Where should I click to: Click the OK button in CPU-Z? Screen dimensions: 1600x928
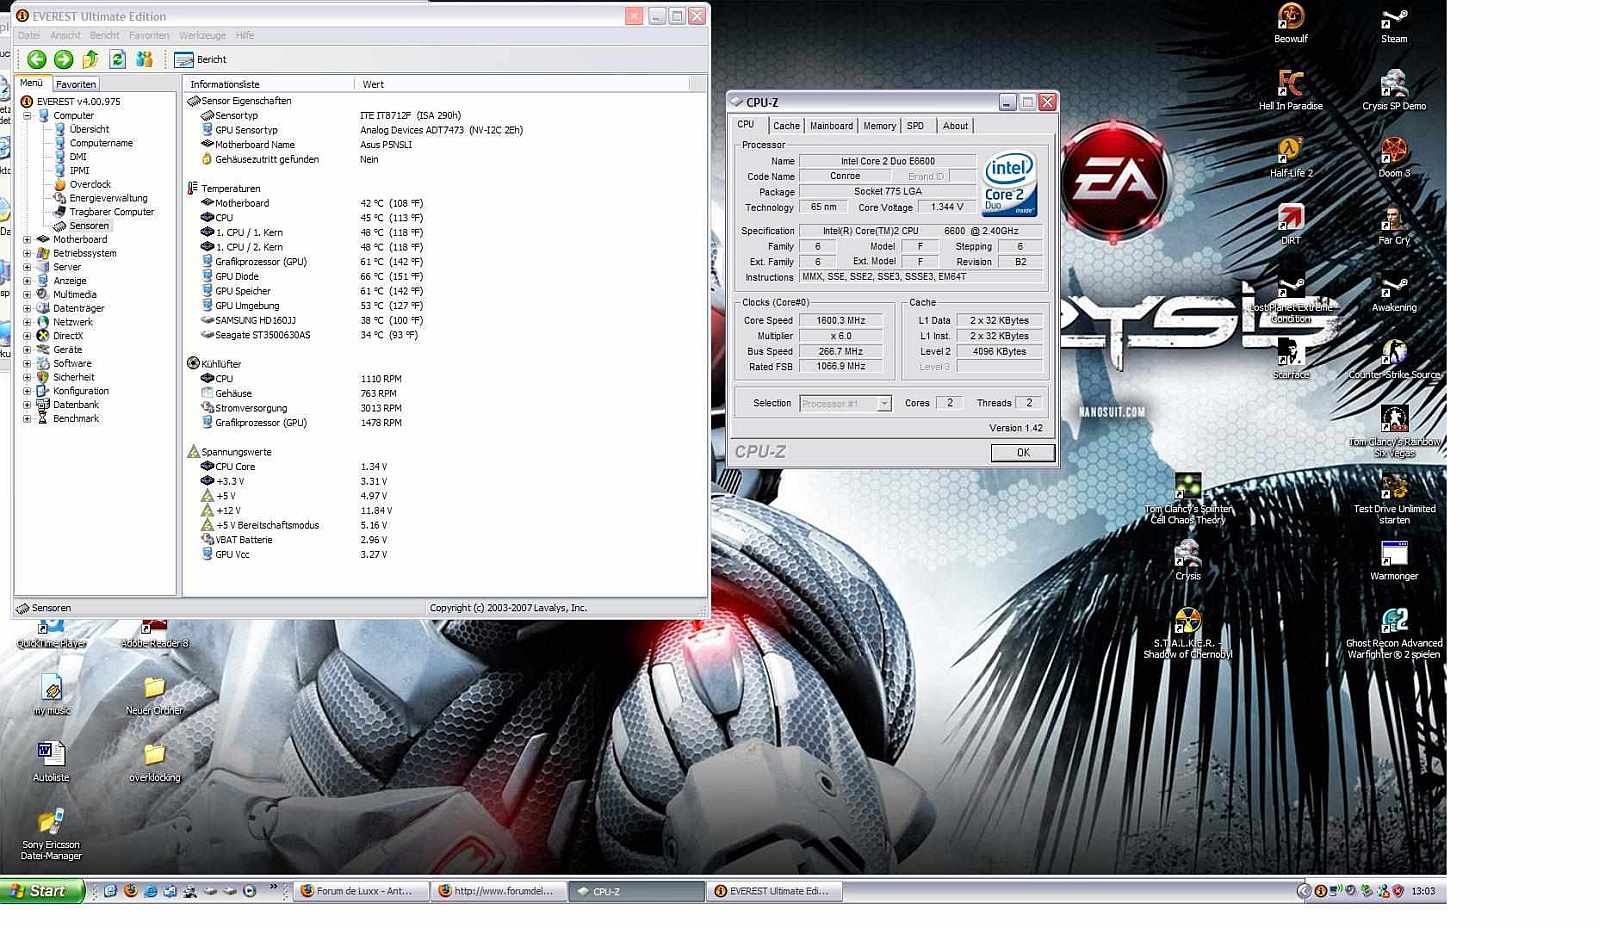(x=1023, y=453)
